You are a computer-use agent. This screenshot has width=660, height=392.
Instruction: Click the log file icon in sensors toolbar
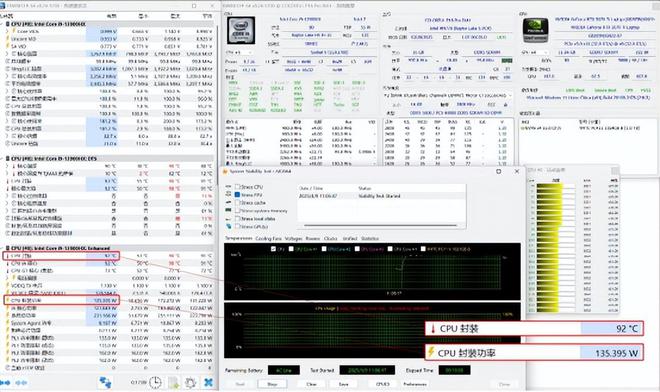point(174,382)
